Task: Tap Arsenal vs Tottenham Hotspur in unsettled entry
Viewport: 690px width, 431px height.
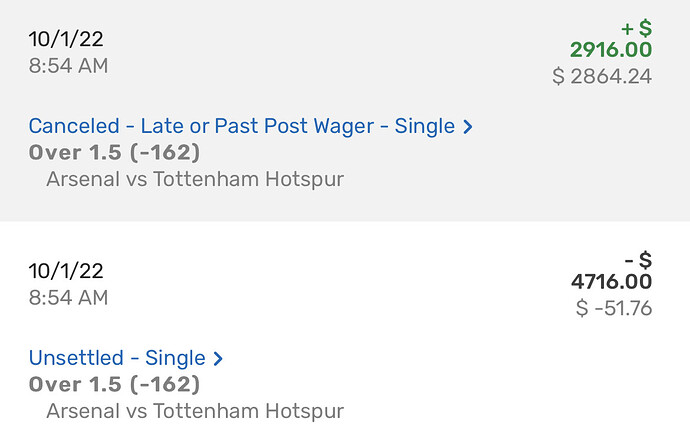Action: pos(195,411)
